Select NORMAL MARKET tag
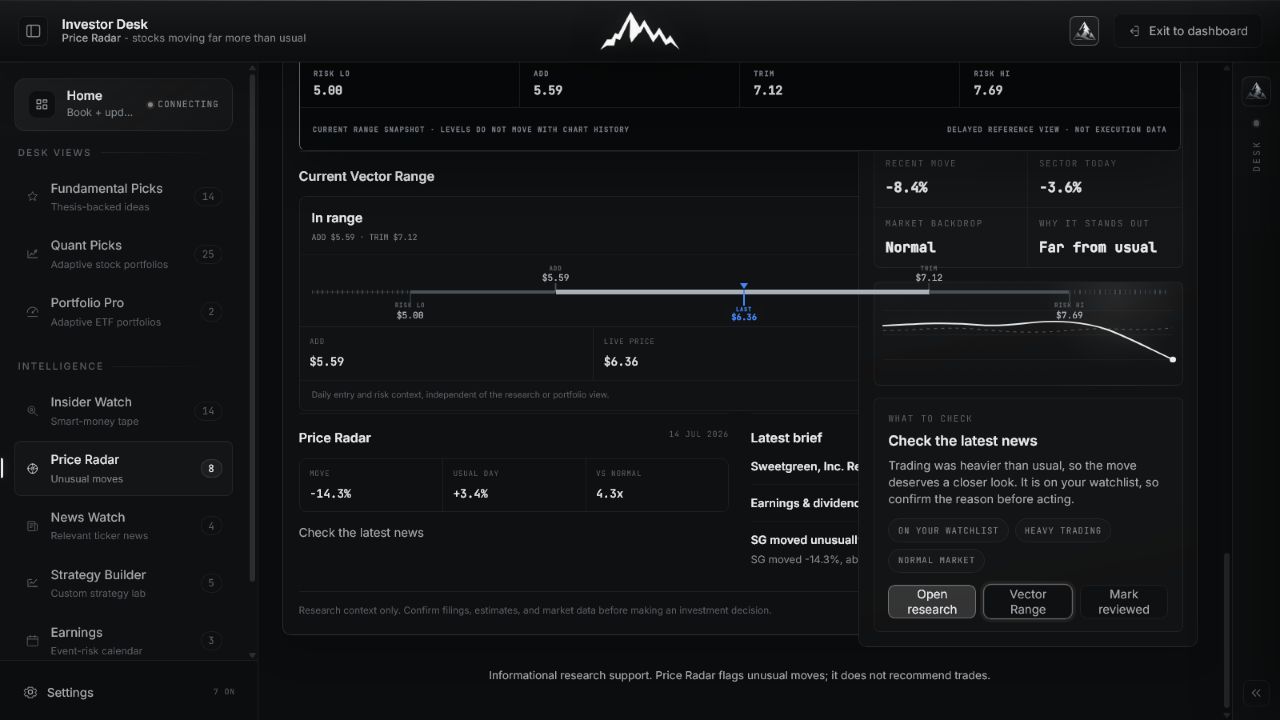Viewport: 1280px width, 720px height. pos(936,560)
